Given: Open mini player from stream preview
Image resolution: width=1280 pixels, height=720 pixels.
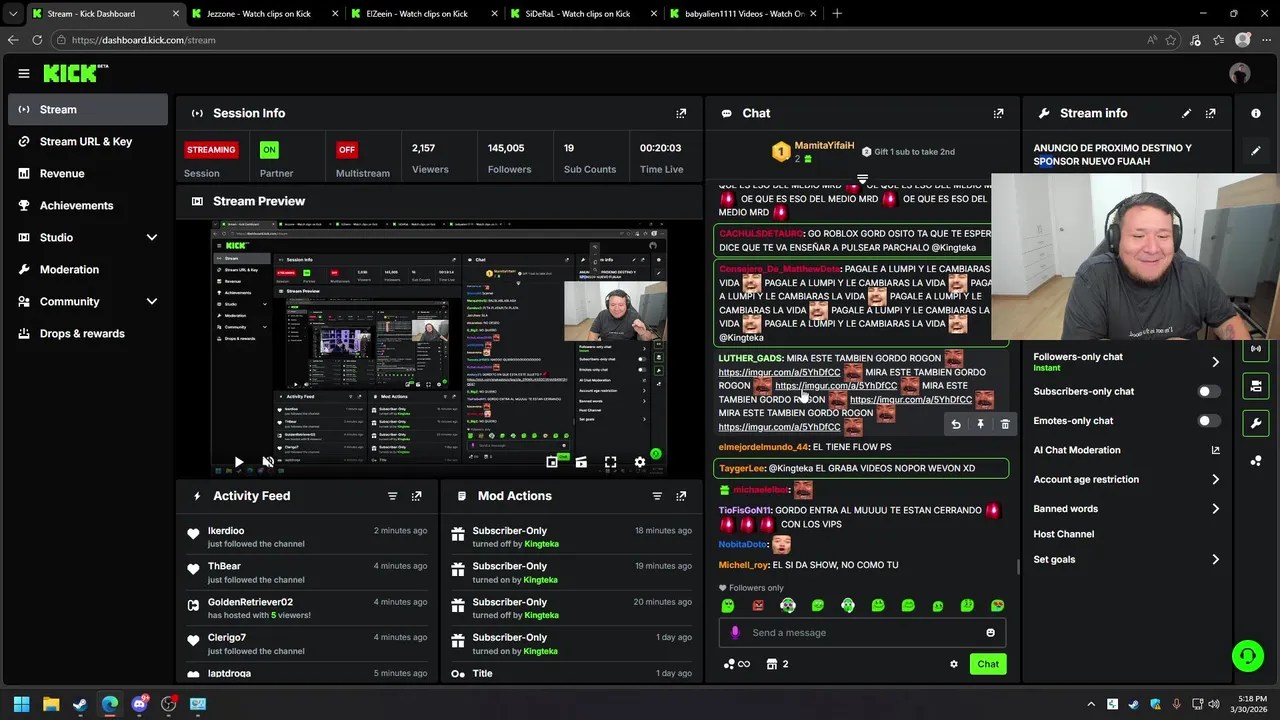Looking at the screenshot, I should [552, 462].
